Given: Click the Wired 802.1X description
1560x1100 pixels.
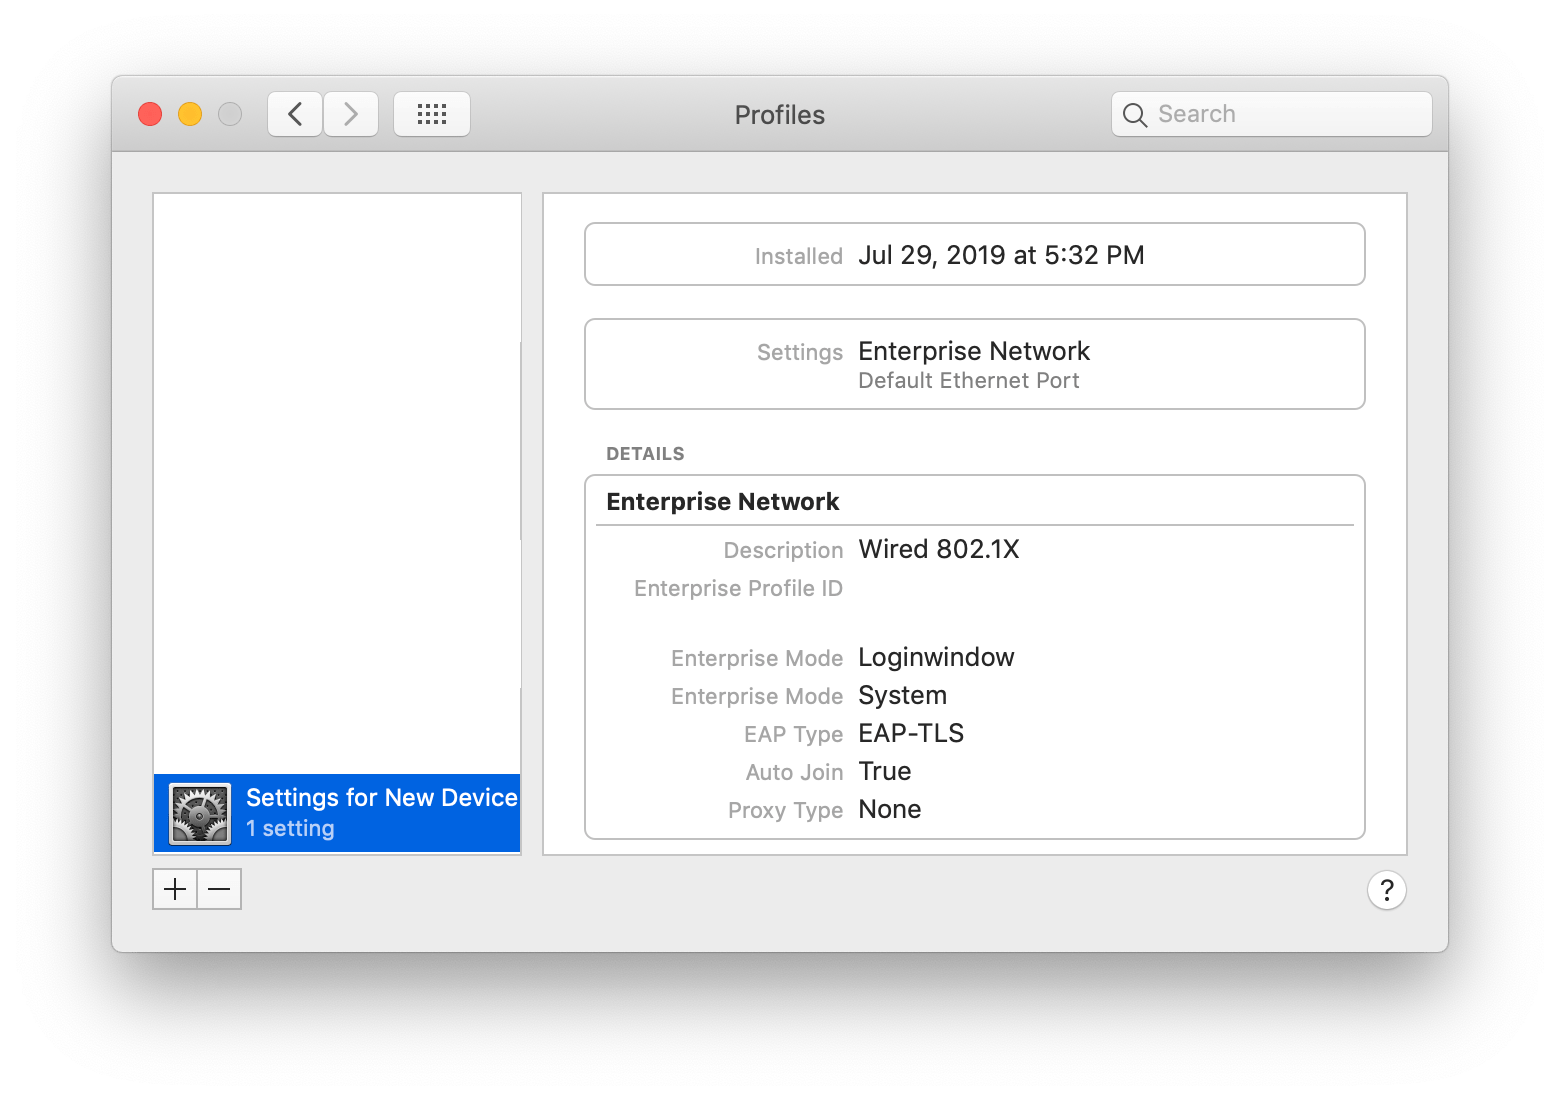Looking at the screenshot, I should pos(938,549).
